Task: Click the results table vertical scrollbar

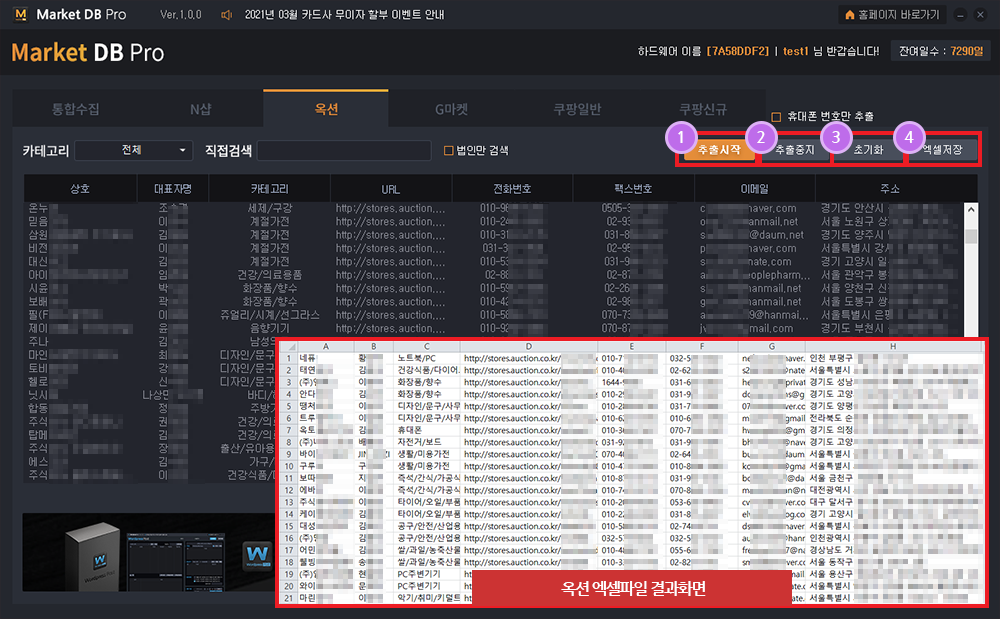Action: point(970,270)
